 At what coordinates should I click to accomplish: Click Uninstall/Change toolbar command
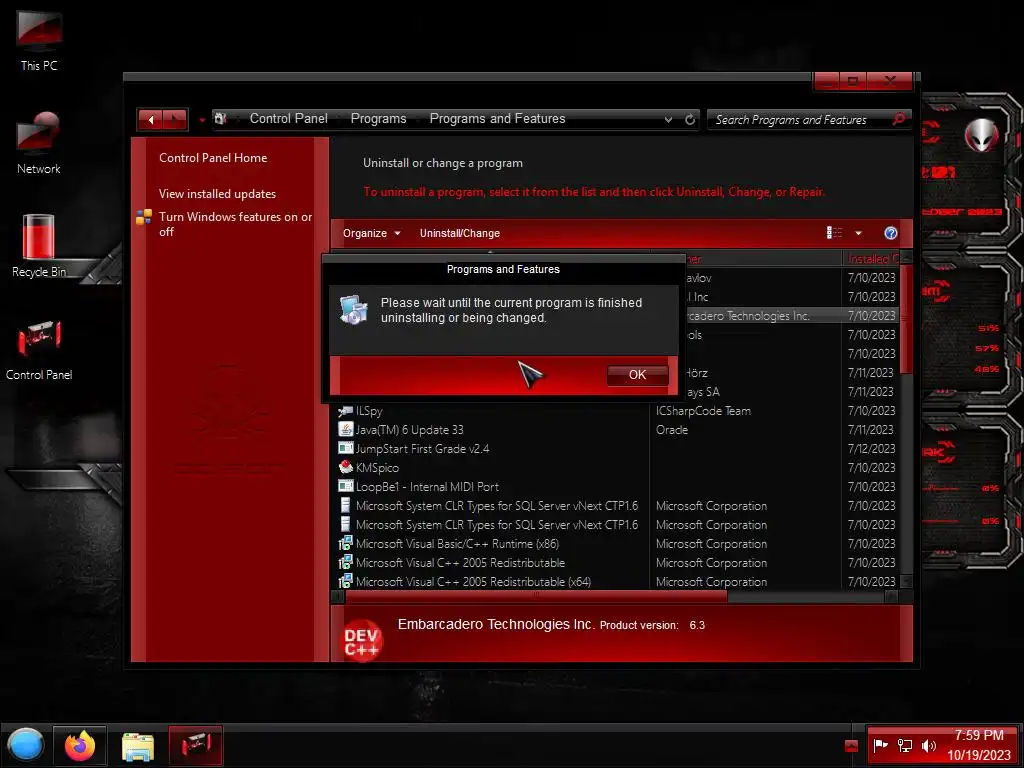pos(460,233)
